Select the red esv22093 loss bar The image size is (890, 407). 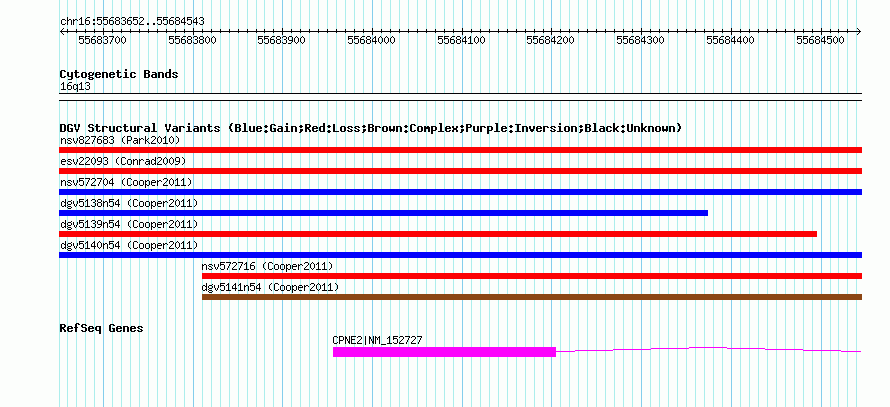coord(460,171)
